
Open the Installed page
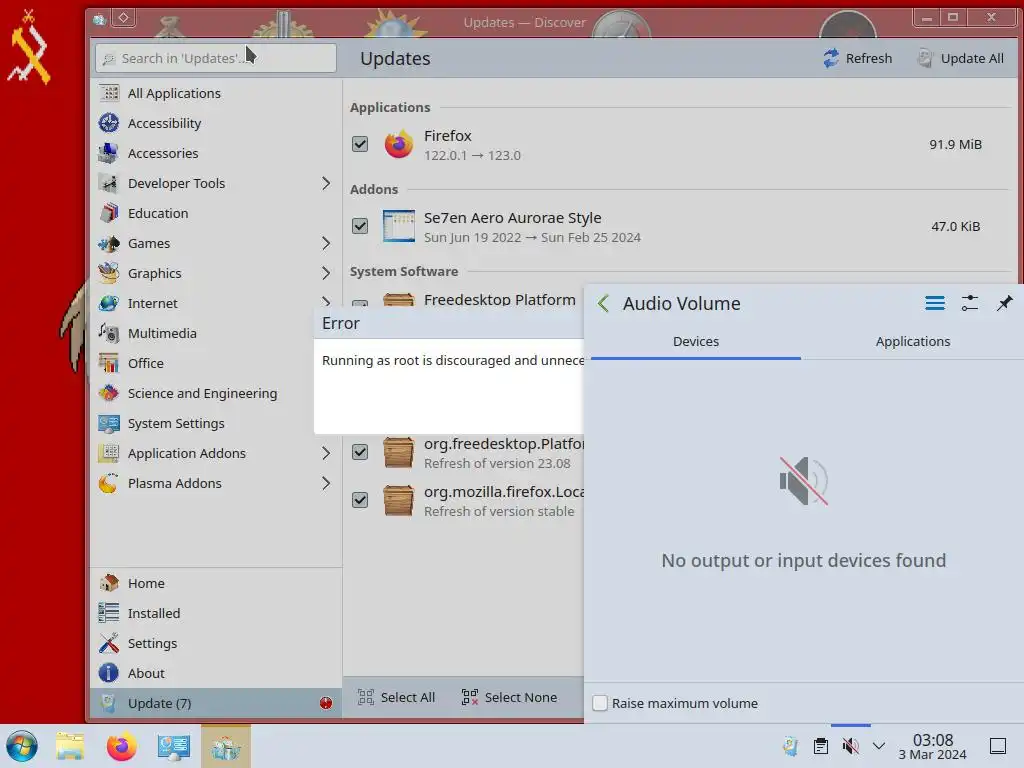click(x=216, y=613)
